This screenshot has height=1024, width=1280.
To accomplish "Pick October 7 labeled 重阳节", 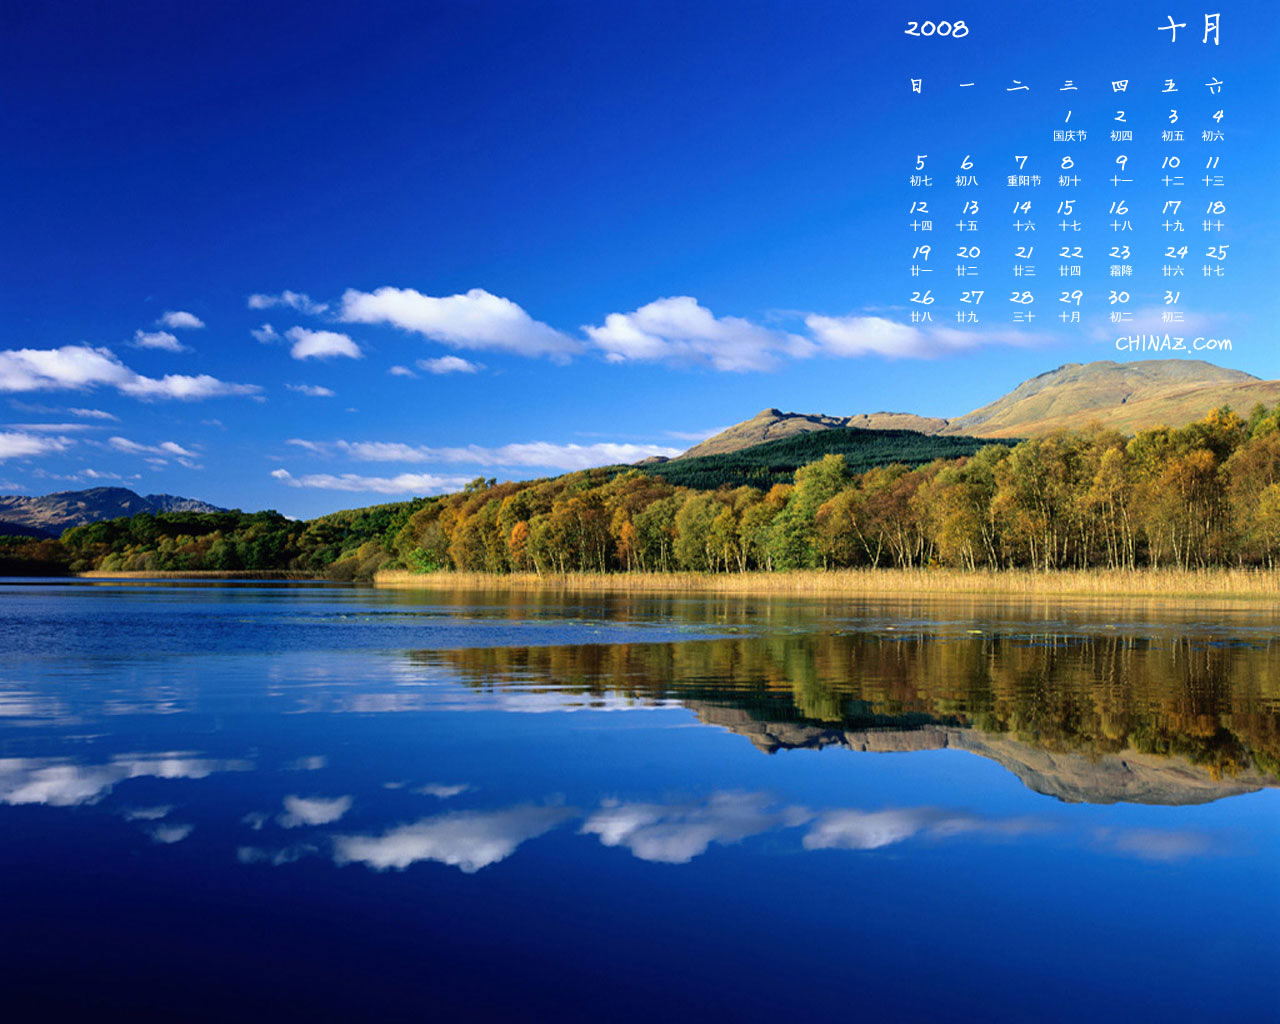I will click(1022, 169).
